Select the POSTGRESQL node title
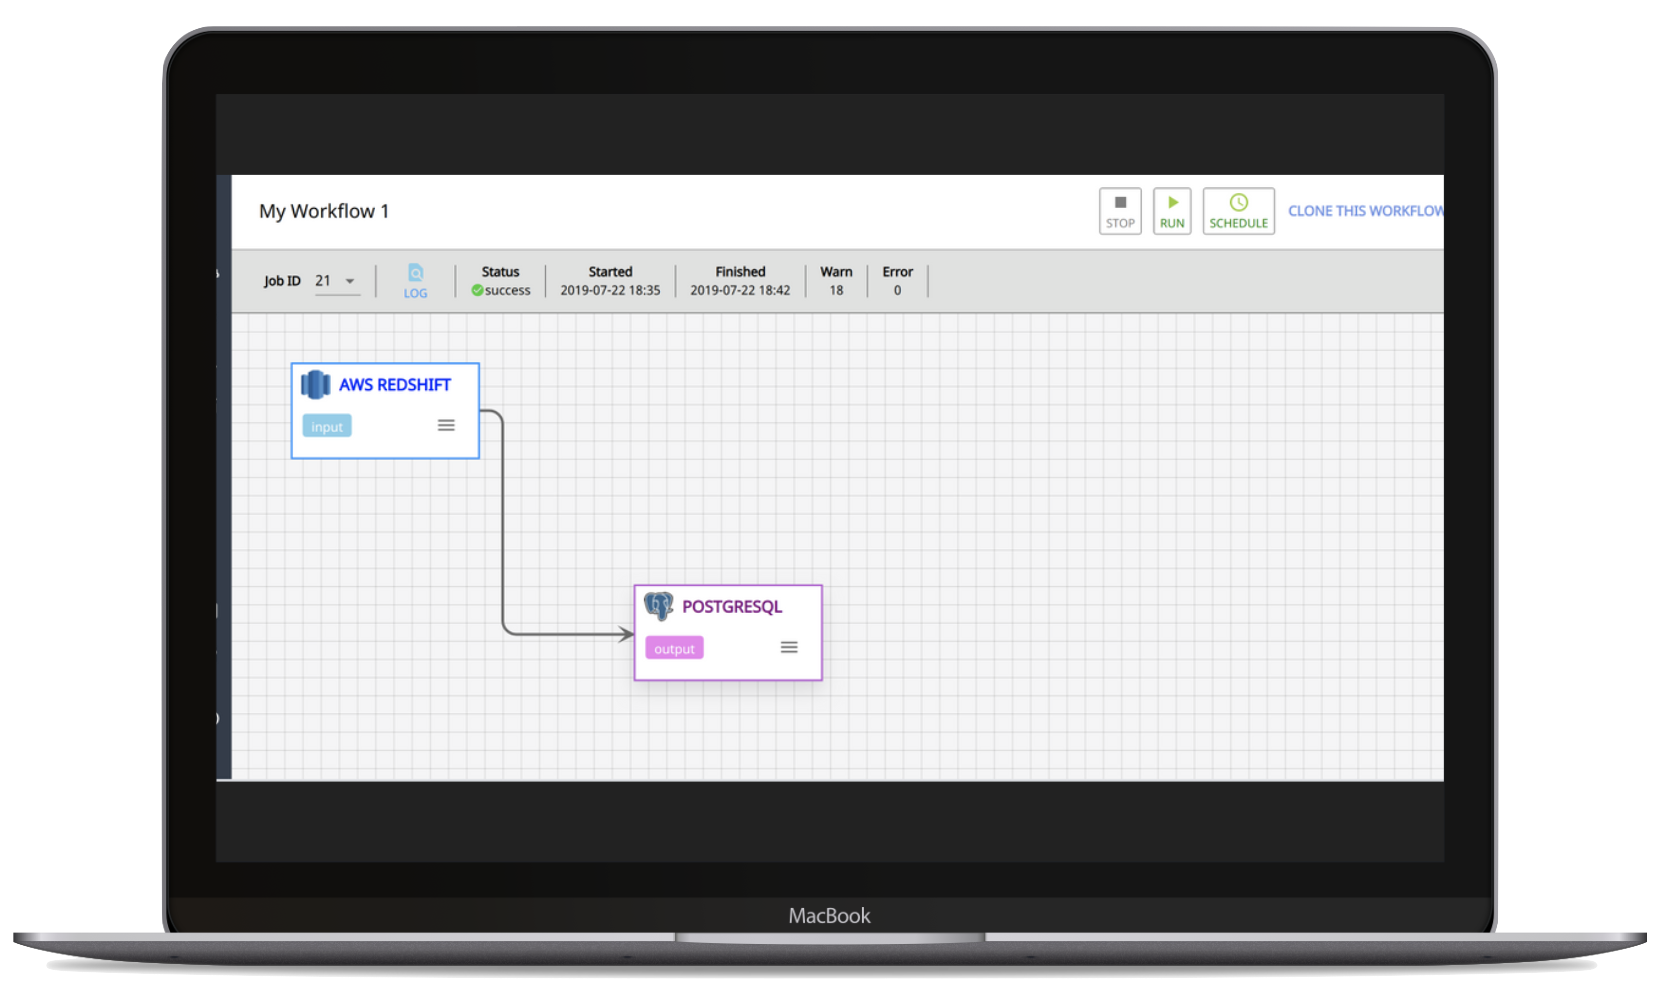Viewport: 1660px width, 988px height. (732, 607)
